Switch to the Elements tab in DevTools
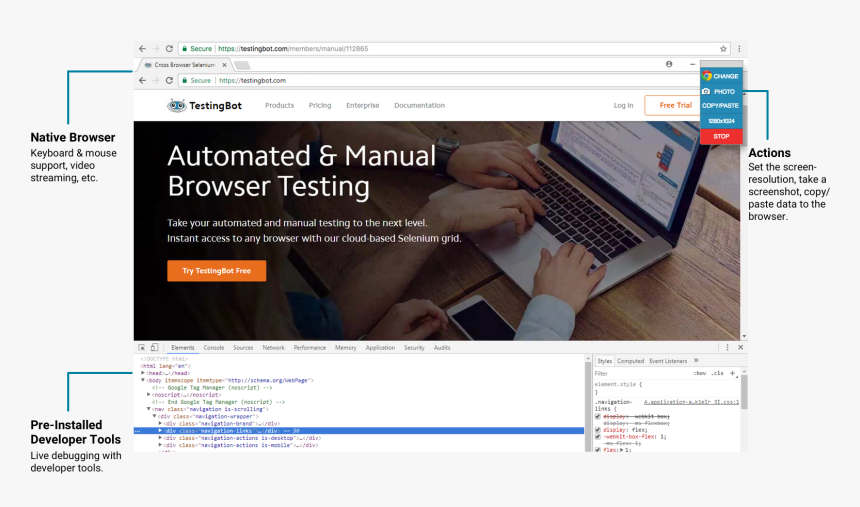This screenshot has width=860, height=507. point(183,347)
